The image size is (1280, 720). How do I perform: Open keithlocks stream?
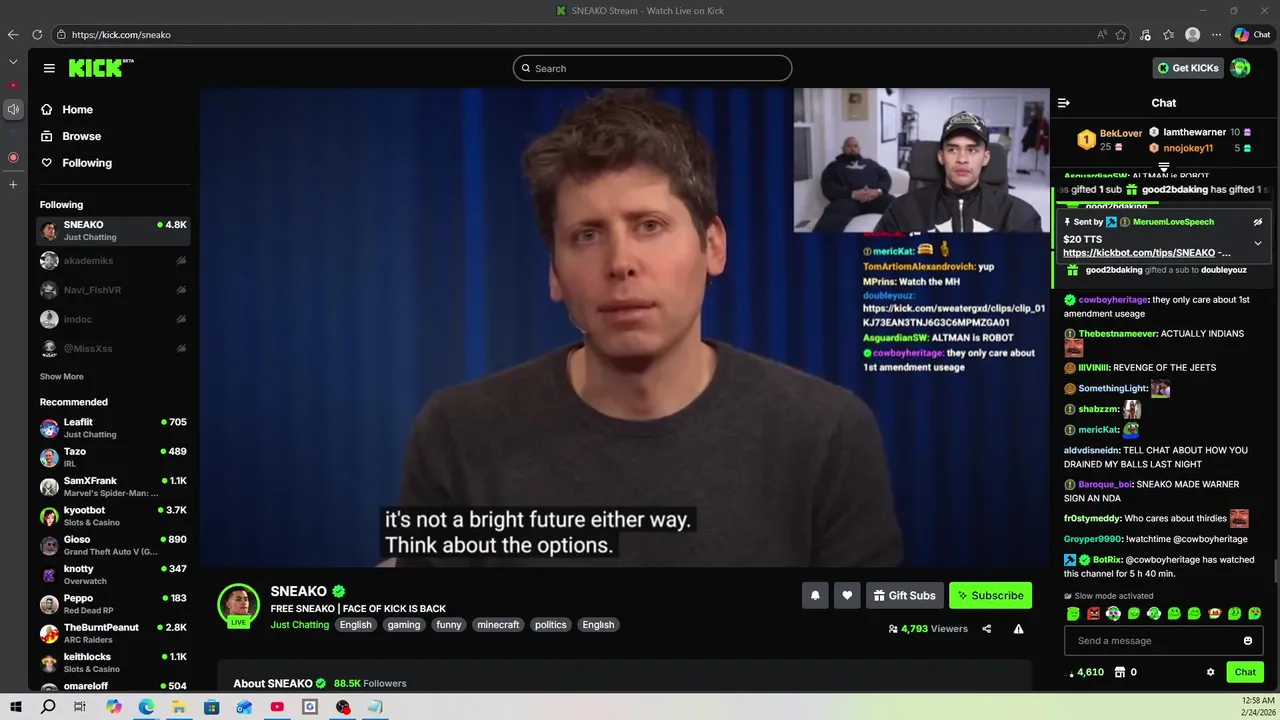pyautogui.click(x=113, y=663)
